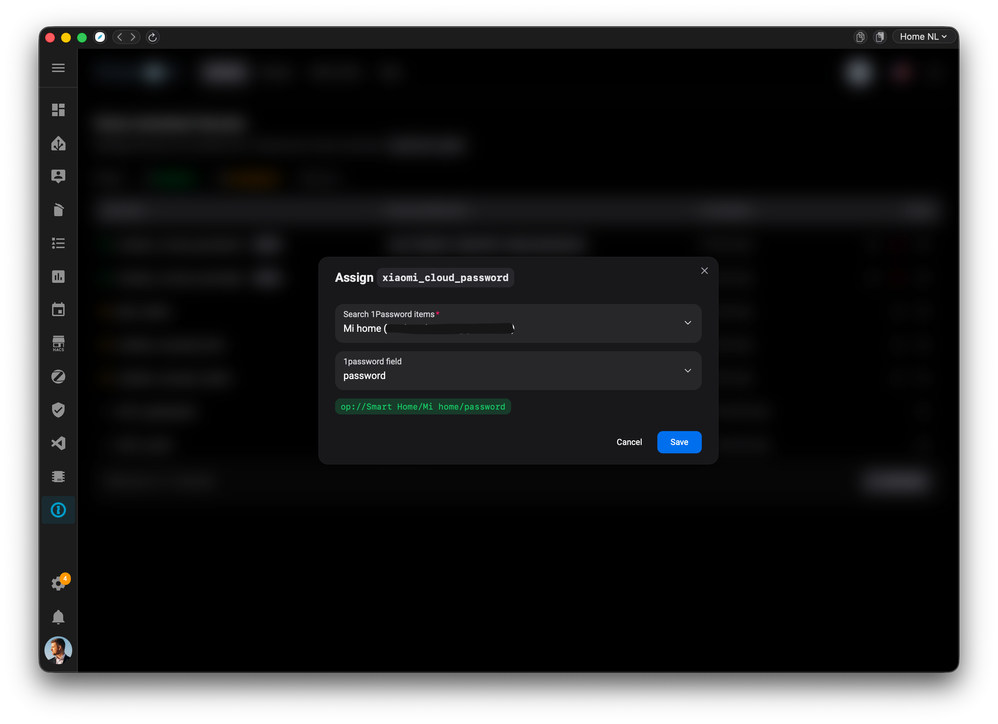Click the reload button in title bar
This screenshot has width=998, height=724.
pyautogui.click(x=152, y=37)
